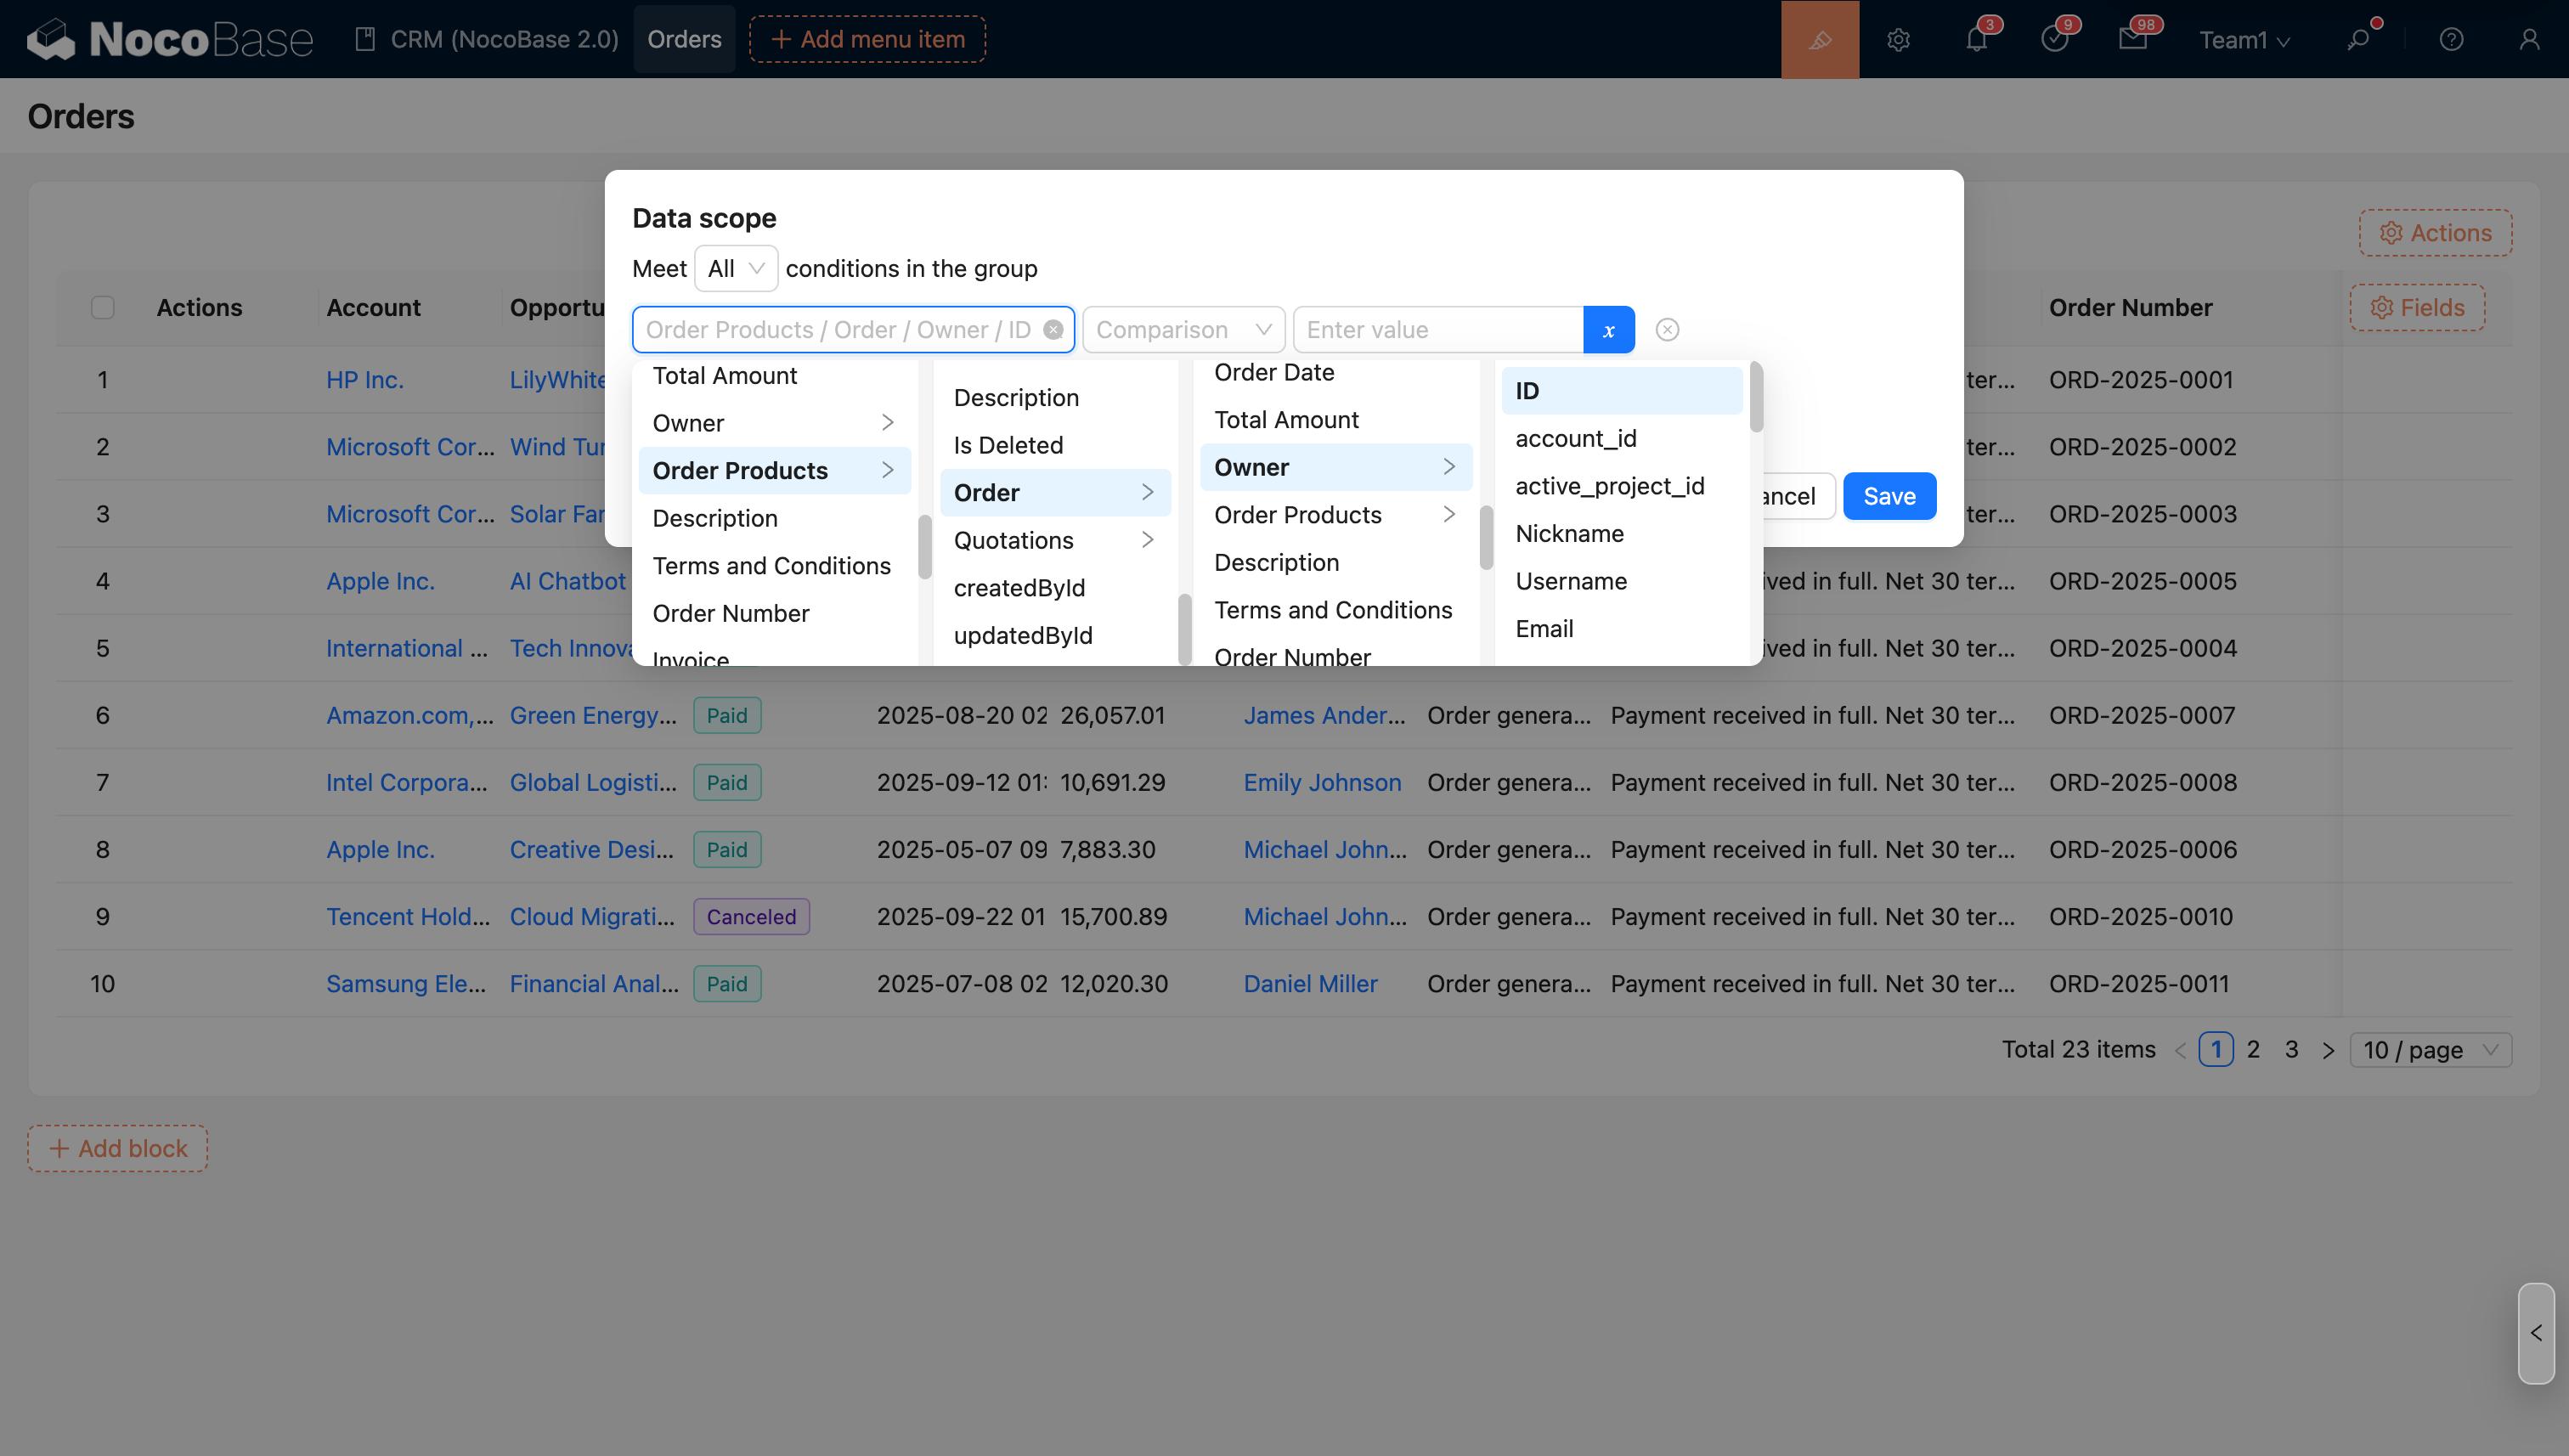The width and height of the screenshot is (2569, 1456).
Task: Clear the selected field path
Action: point(1053,330)
